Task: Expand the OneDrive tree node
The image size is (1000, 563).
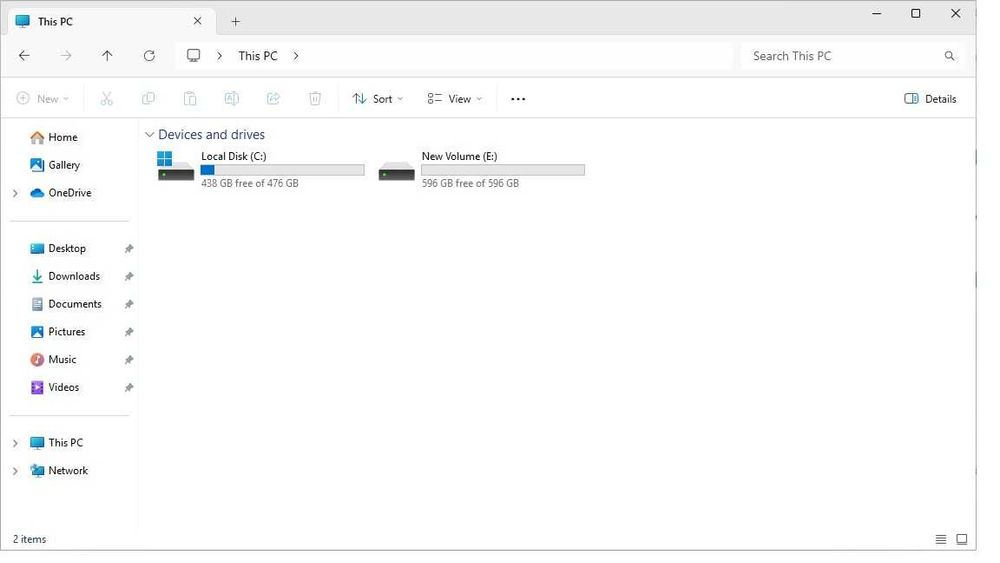Action: [15, 193]
